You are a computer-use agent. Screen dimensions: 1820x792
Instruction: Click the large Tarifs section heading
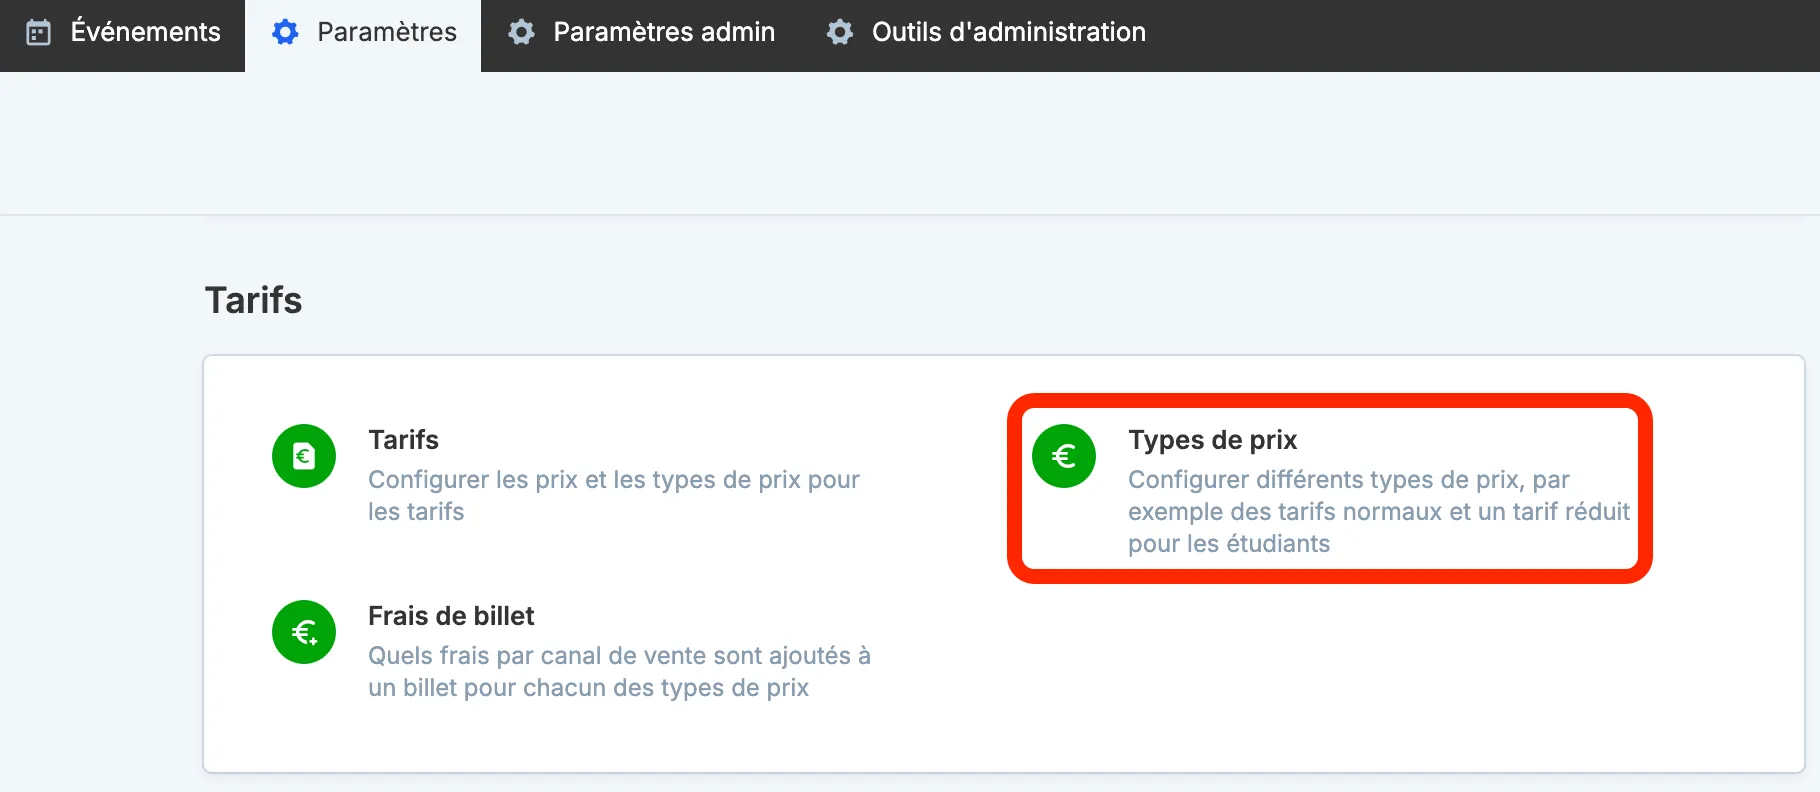click(253, 300)
